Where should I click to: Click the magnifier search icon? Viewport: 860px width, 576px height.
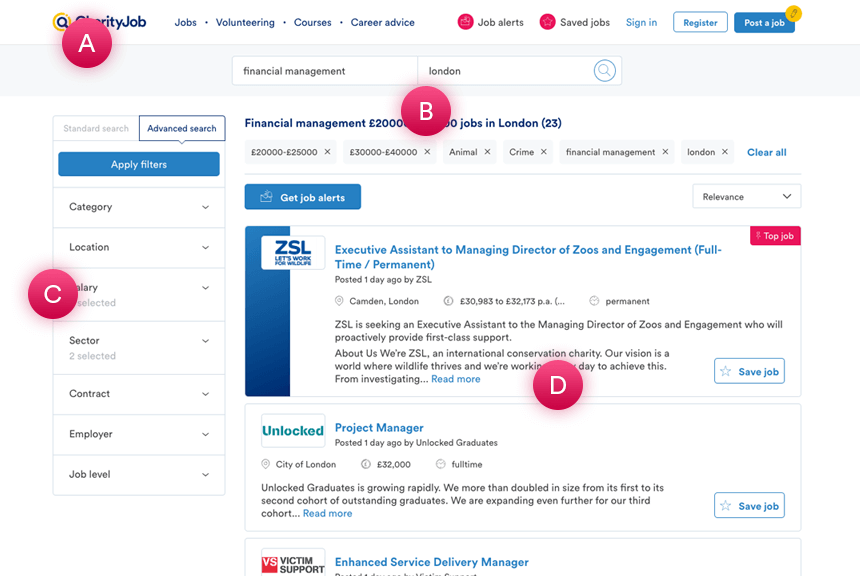[x=604, y=71]
